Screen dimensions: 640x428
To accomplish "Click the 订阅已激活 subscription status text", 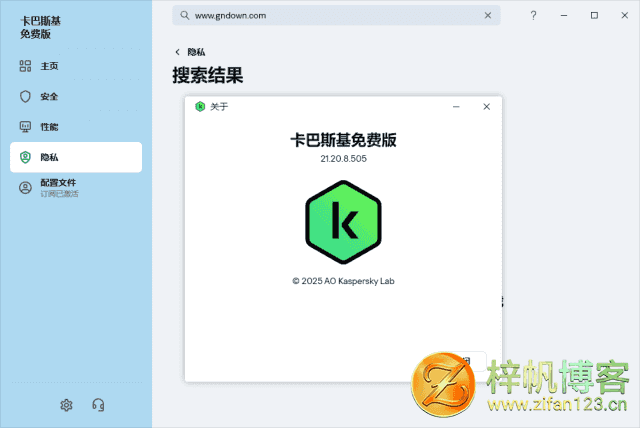I will pyautogui.click(x=60, y=194).
